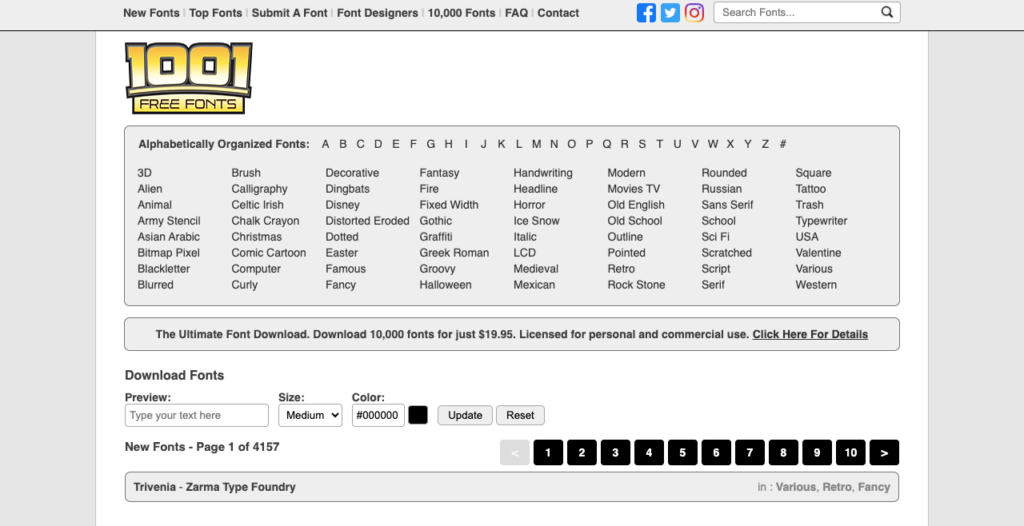Click the 1001 Free Fonts logo

coord(189,78)
